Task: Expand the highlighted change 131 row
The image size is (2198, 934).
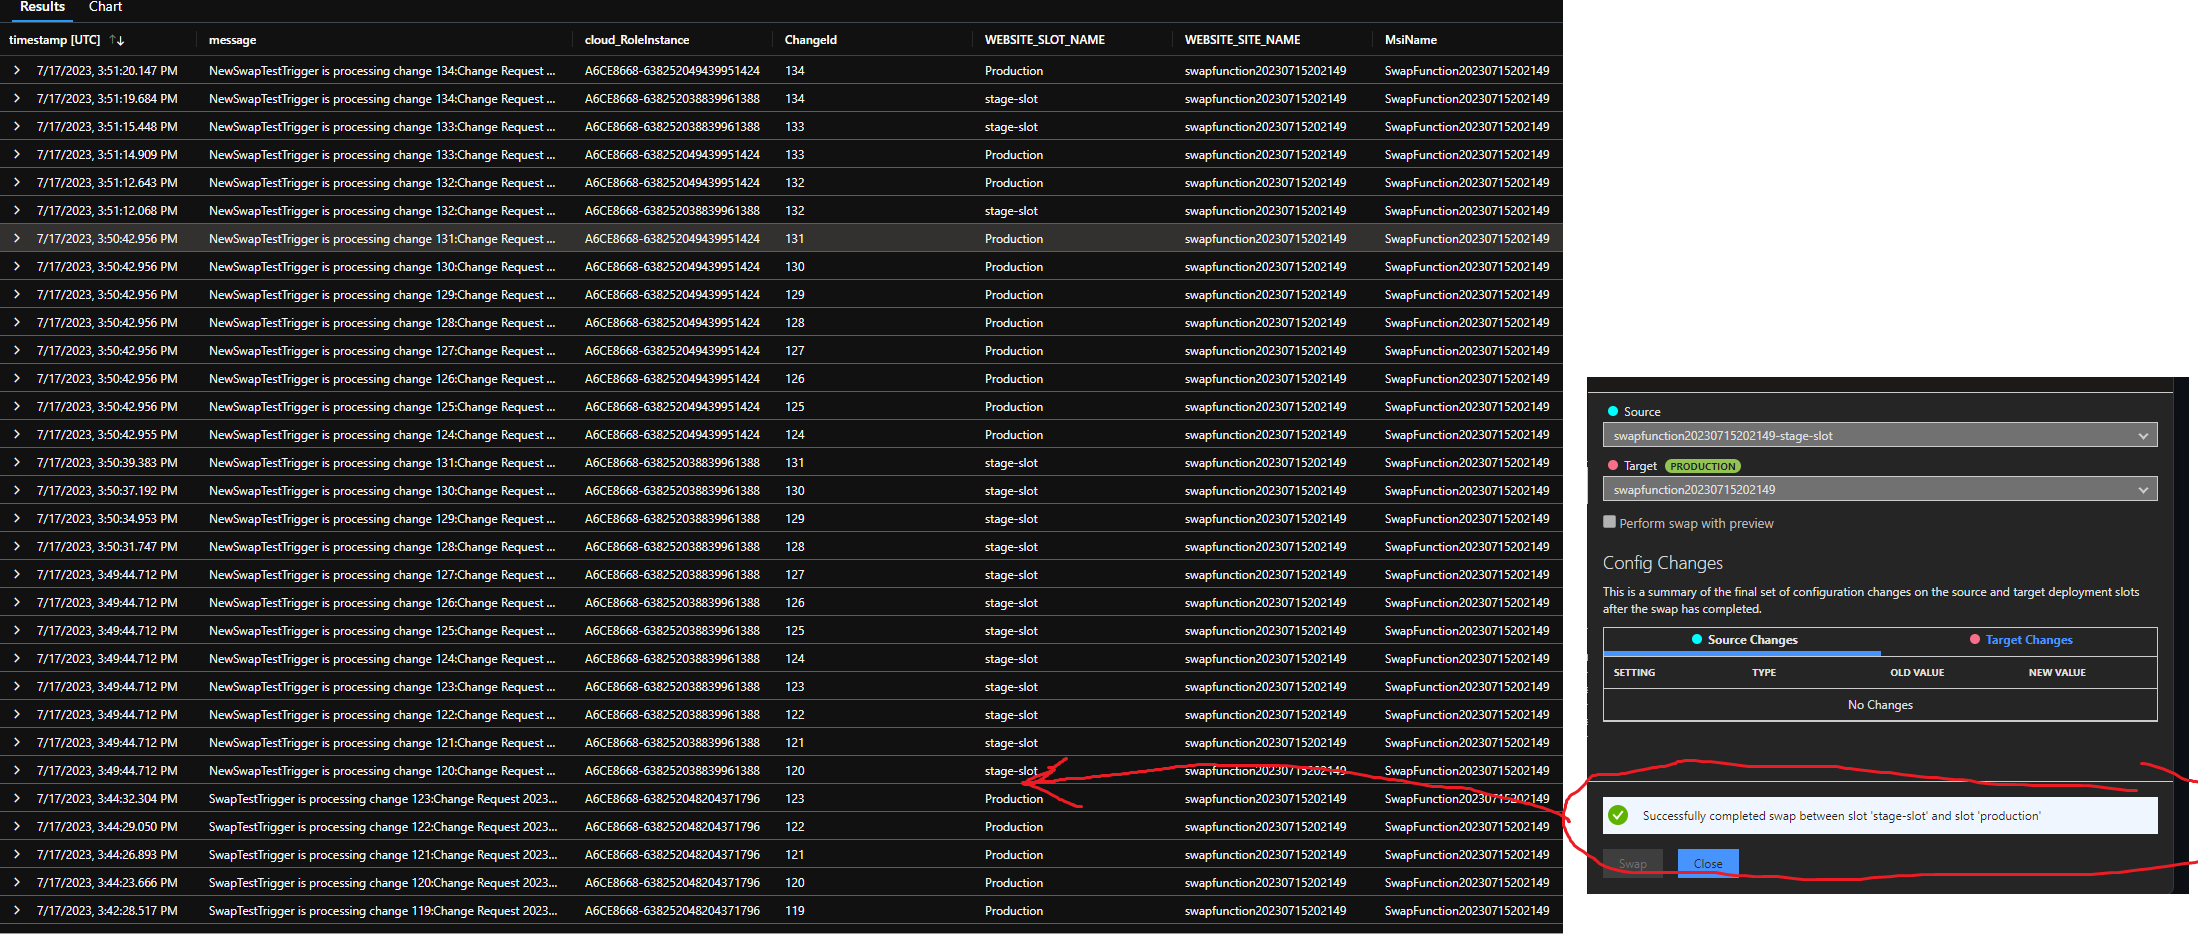Action: [17, 238]
